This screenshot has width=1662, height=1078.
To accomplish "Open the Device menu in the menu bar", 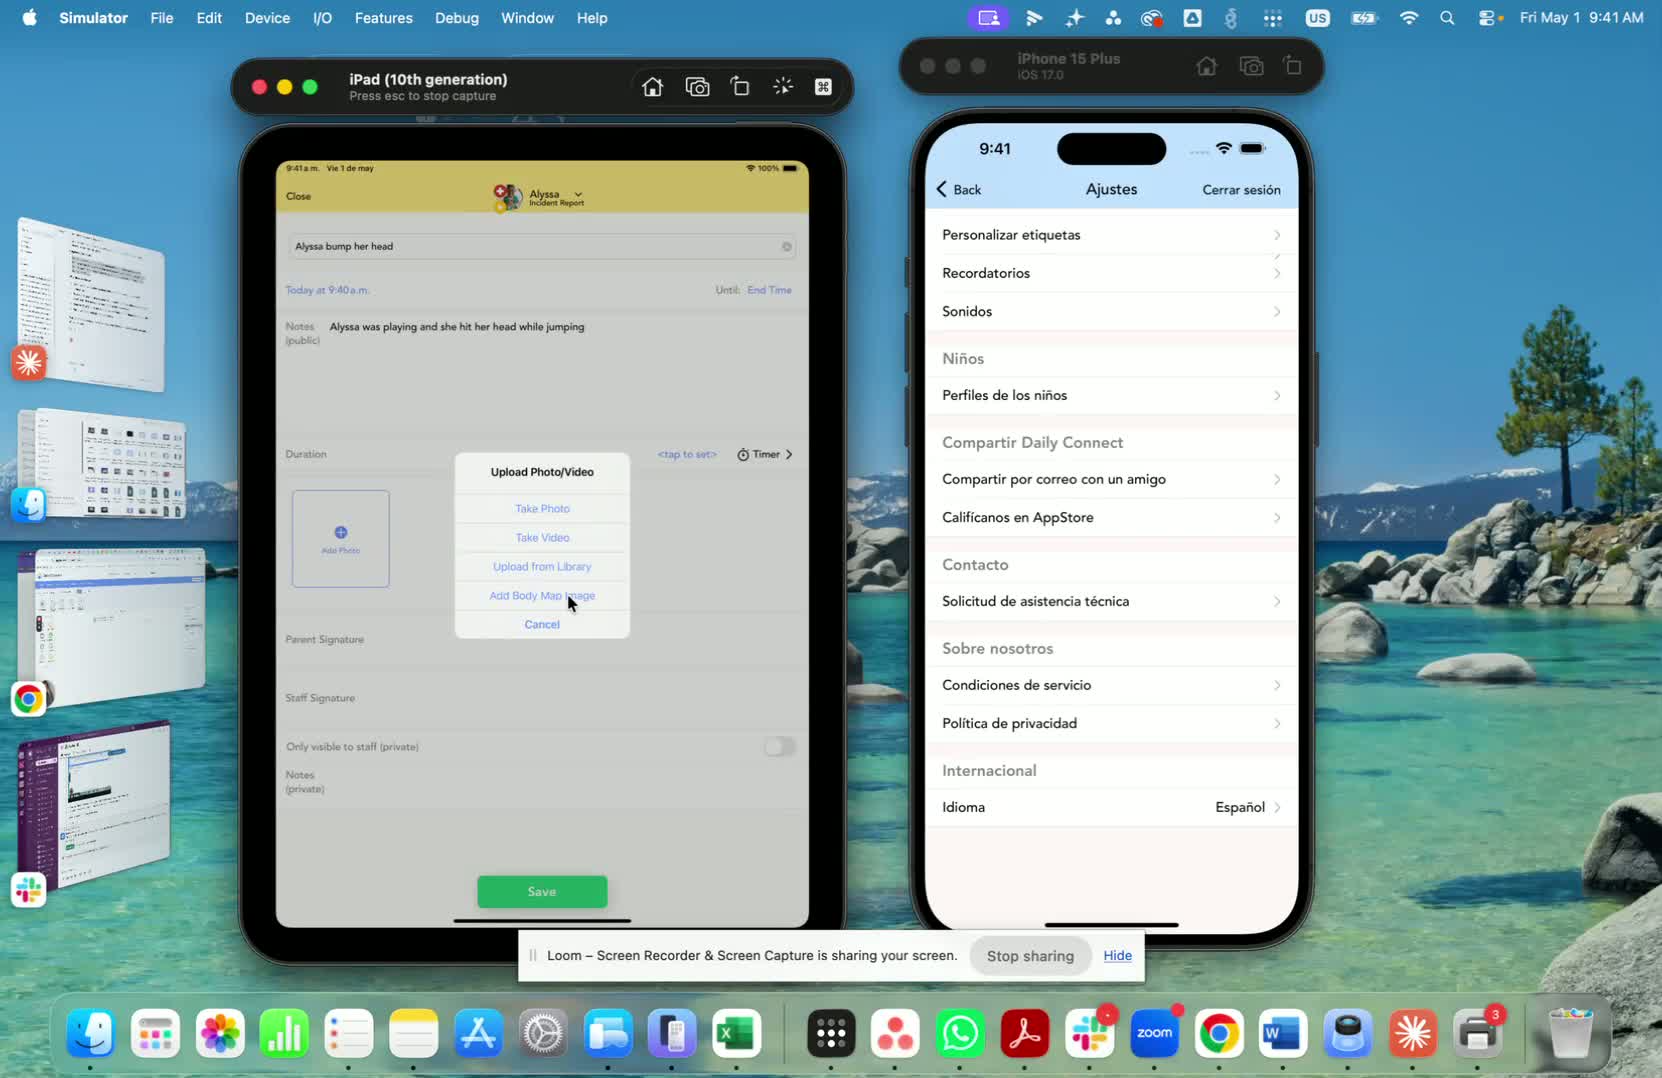I will pos(267,18).
